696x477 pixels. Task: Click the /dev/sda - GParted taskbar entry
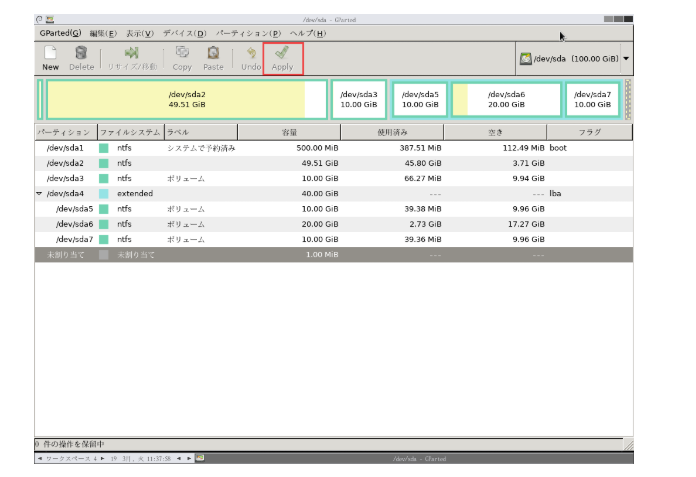418,458
